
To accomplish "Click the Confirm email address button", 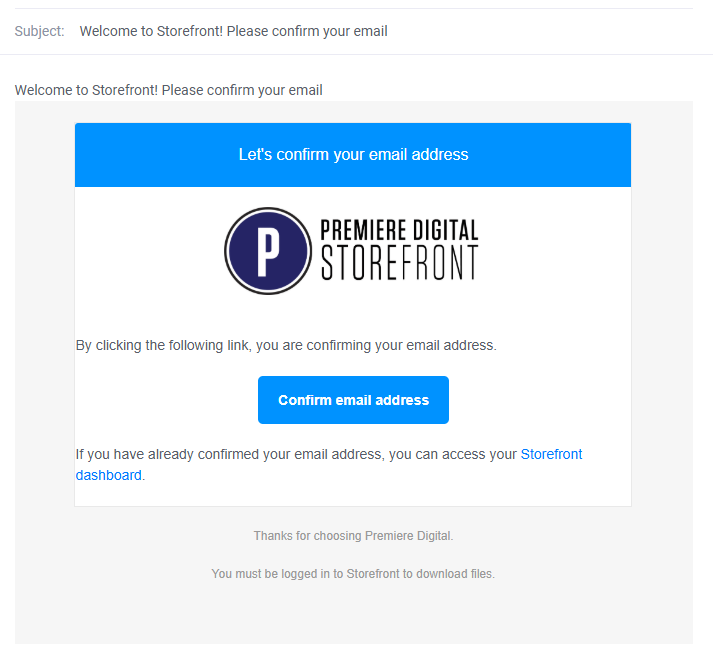I will (x=353, y=400).
